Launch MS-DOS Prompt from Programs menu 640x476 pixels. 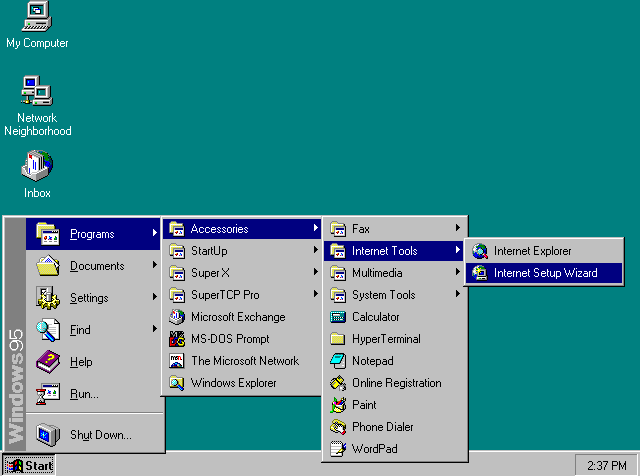[x=242, y=339]
